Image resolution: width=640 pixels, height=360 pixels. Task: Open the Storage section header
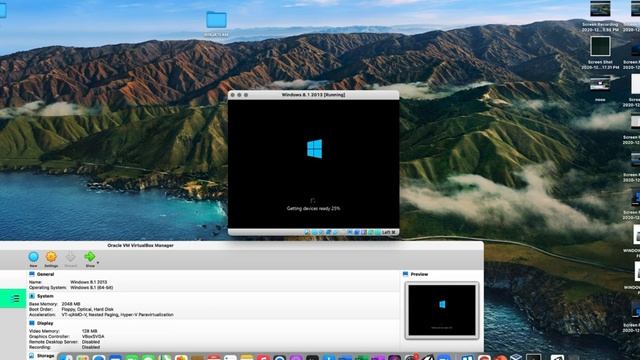click(45, 356)
